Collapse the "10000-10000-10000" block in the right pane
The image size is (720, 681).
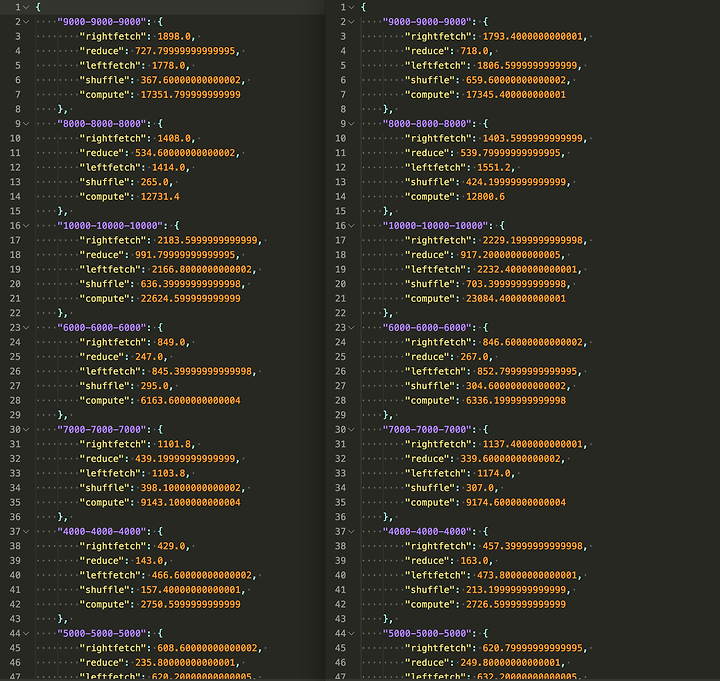pyautogui.click(x=351, y=225)
